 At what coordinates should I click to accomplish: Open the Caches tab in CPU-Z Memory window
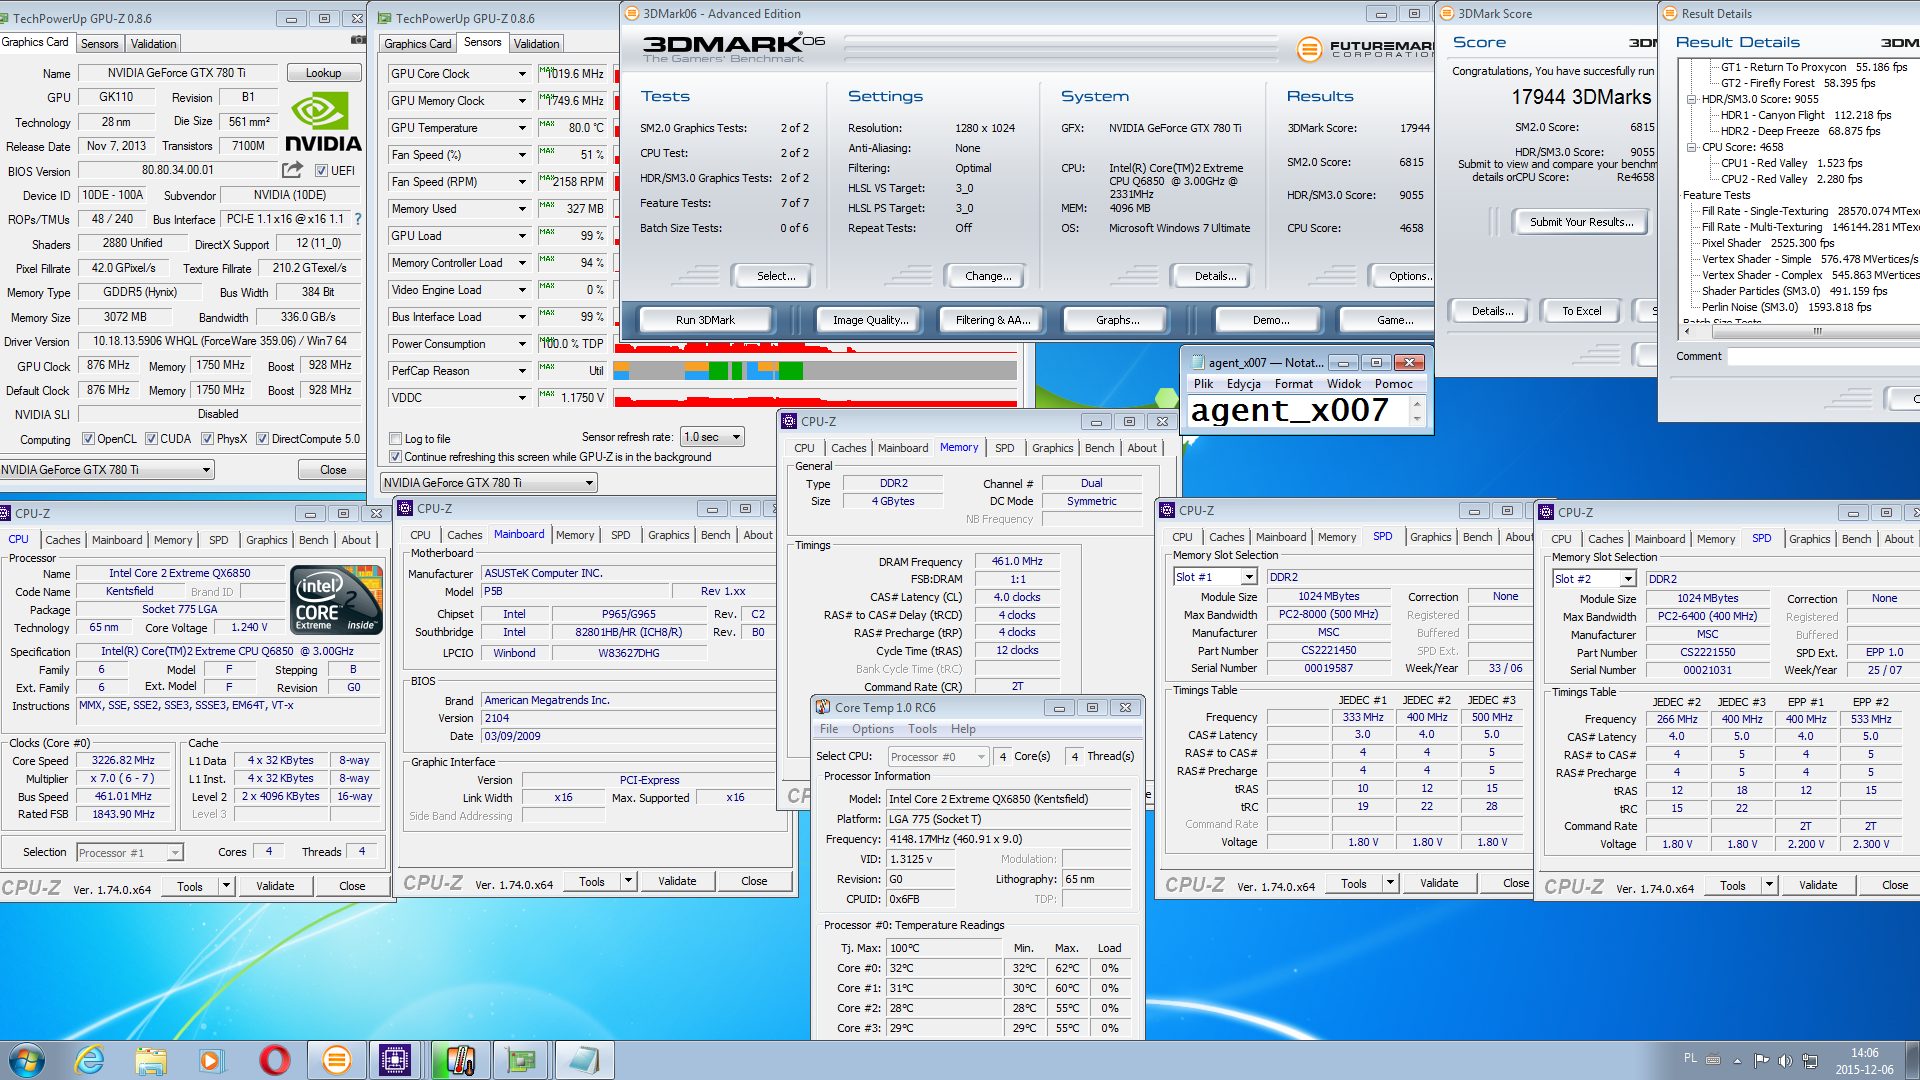[x=848, y=448]
